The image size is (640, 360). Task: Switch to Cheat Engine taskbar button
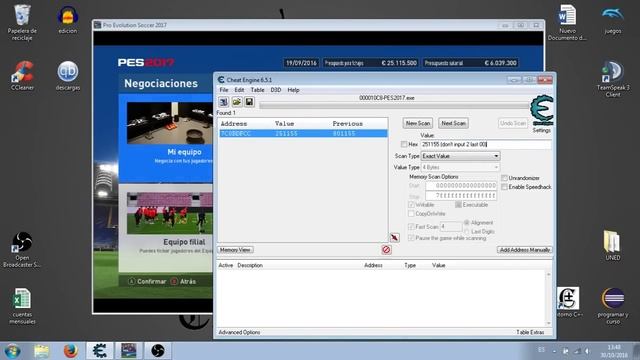click(100, 351)
